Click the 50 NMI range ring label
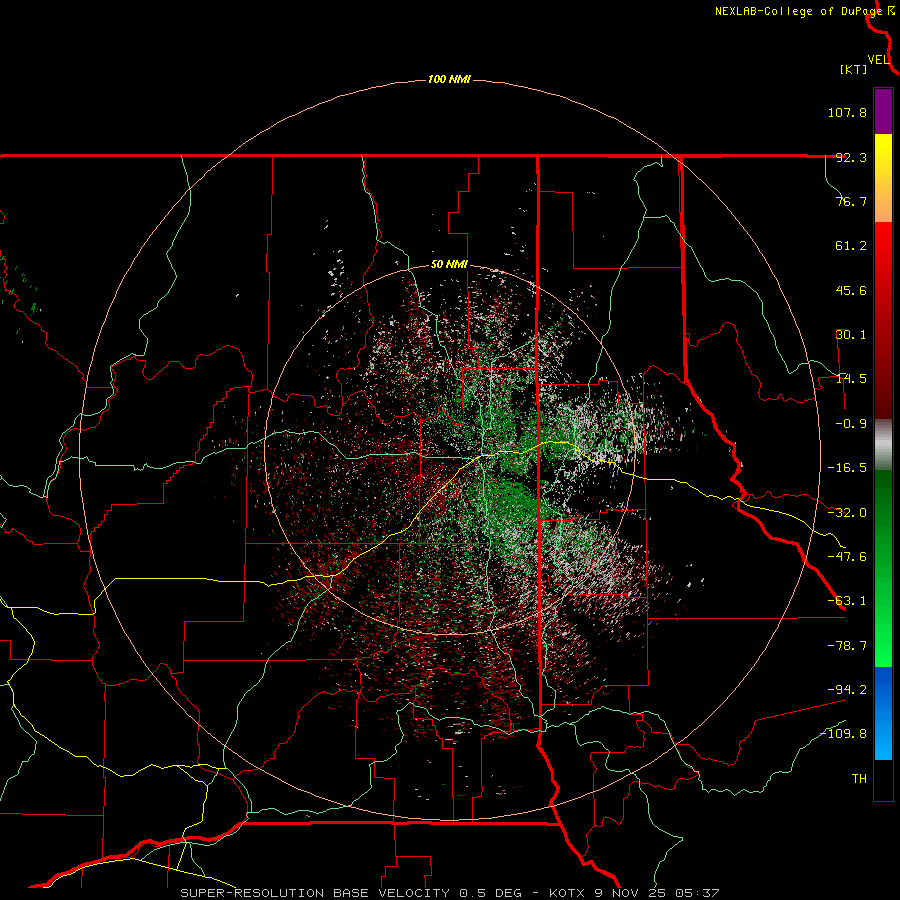This screenshot has height=900, width=900. 449,265
